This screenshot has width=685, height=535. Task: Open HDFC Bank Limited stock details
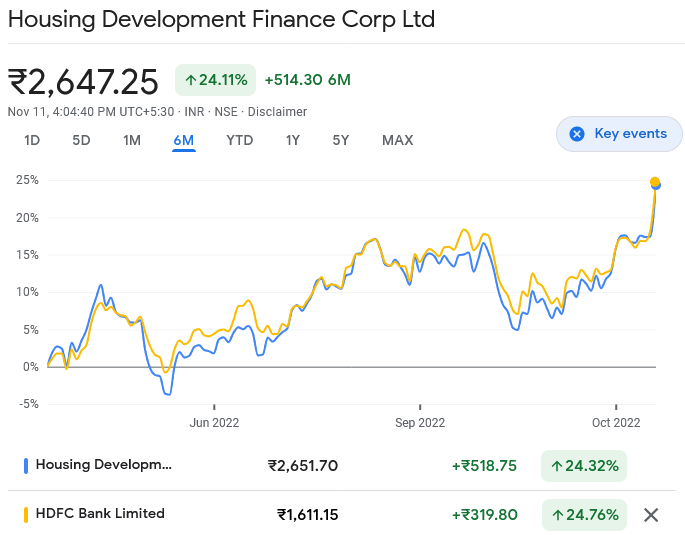tap(100, 514)
